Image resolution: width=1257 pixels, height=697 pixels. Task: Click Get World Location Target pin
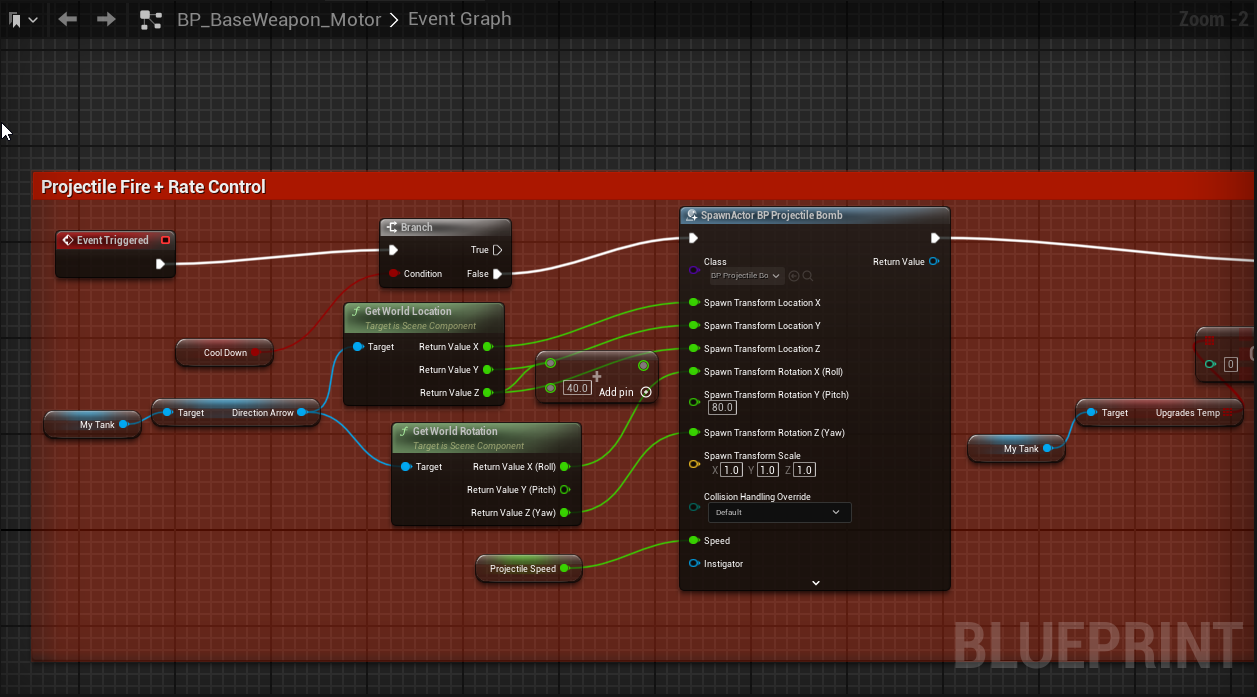point(357,347)
